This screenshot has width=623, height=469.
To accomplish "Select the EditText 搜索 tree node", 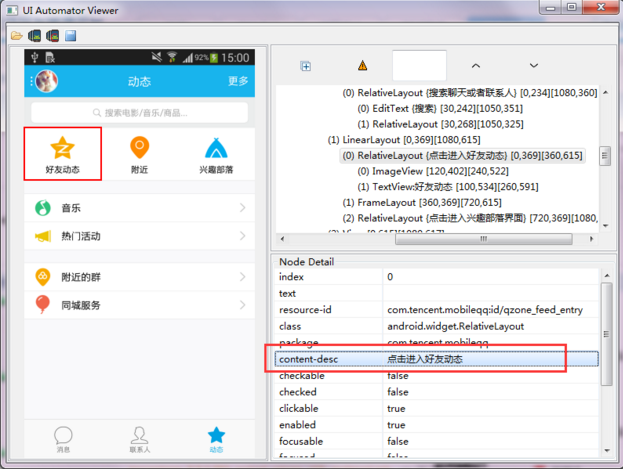I will [440, 109].
